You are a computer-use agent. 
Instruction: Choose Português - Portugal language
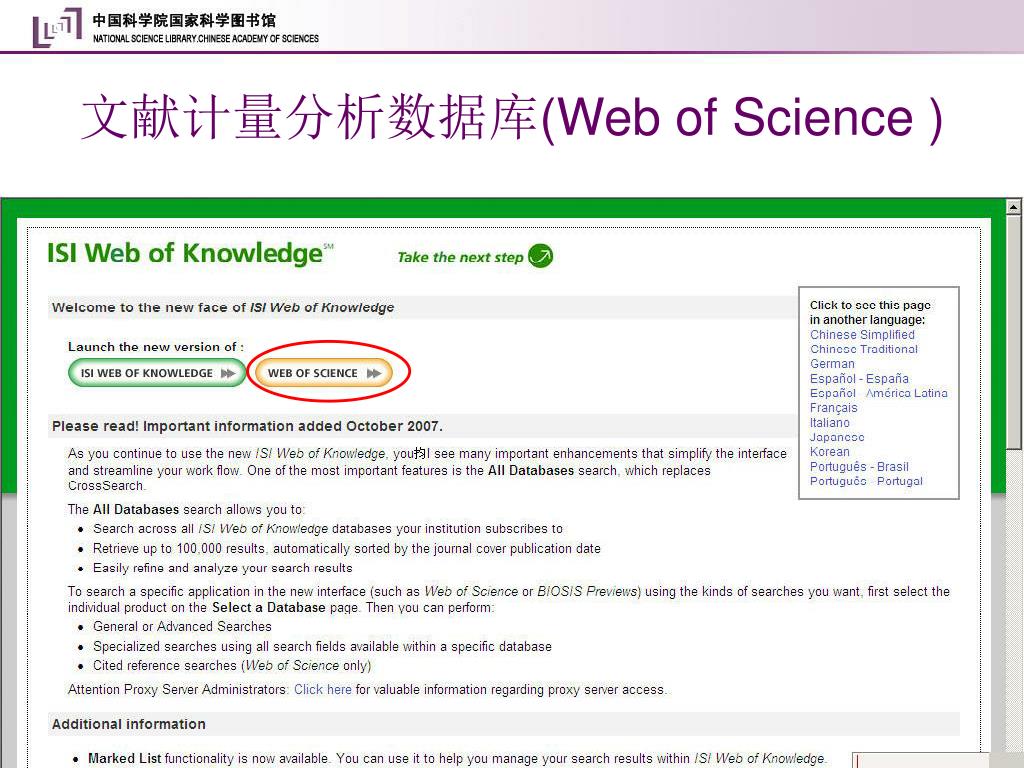click(866, 481)
